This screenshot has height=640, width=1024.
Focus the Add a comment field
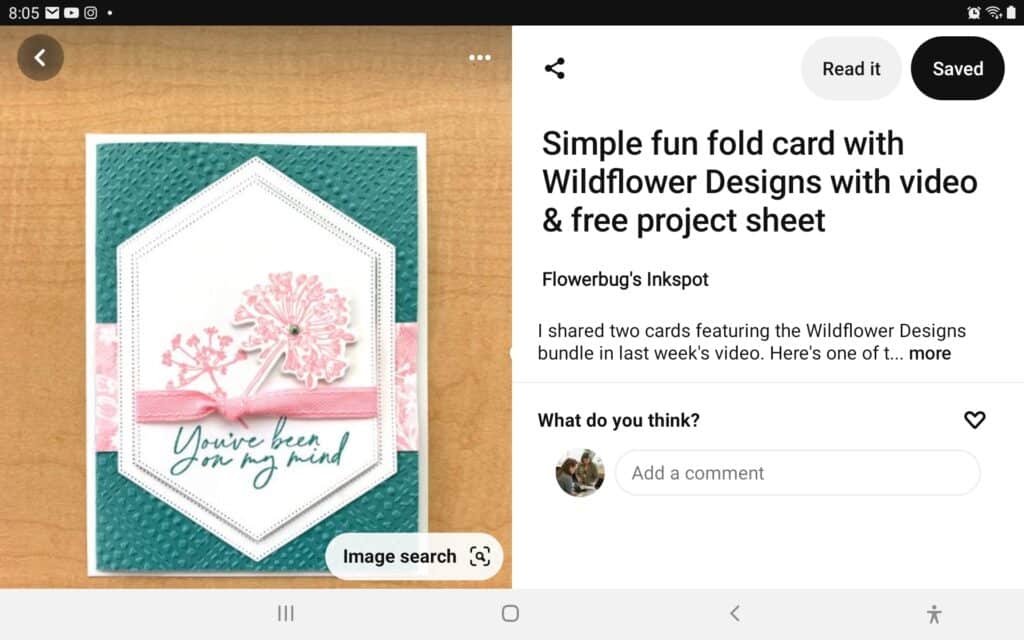797,473
